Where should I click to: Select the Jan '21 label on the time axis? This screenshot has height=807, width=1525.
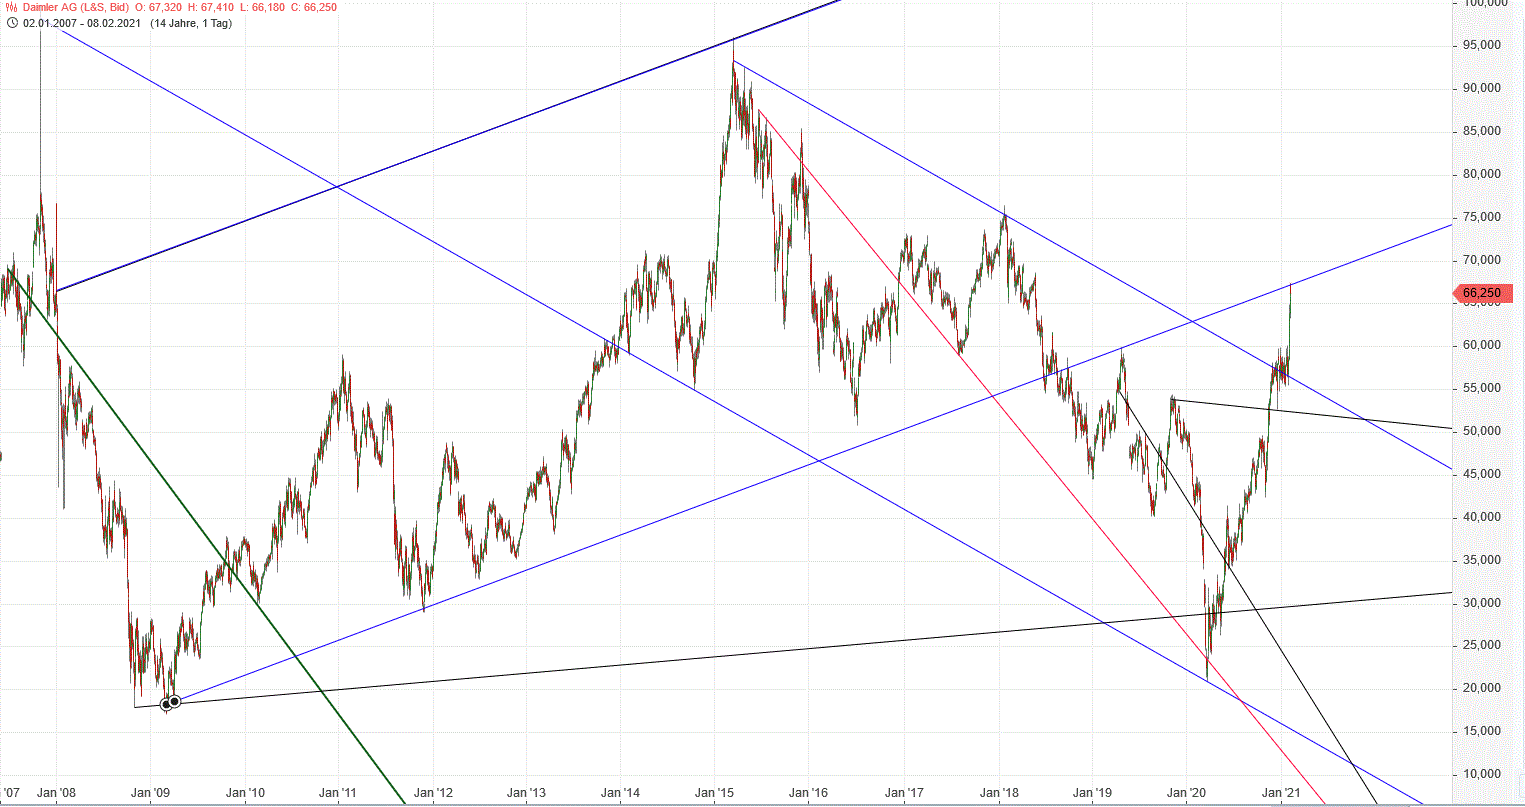click(x=1283, y=791)
